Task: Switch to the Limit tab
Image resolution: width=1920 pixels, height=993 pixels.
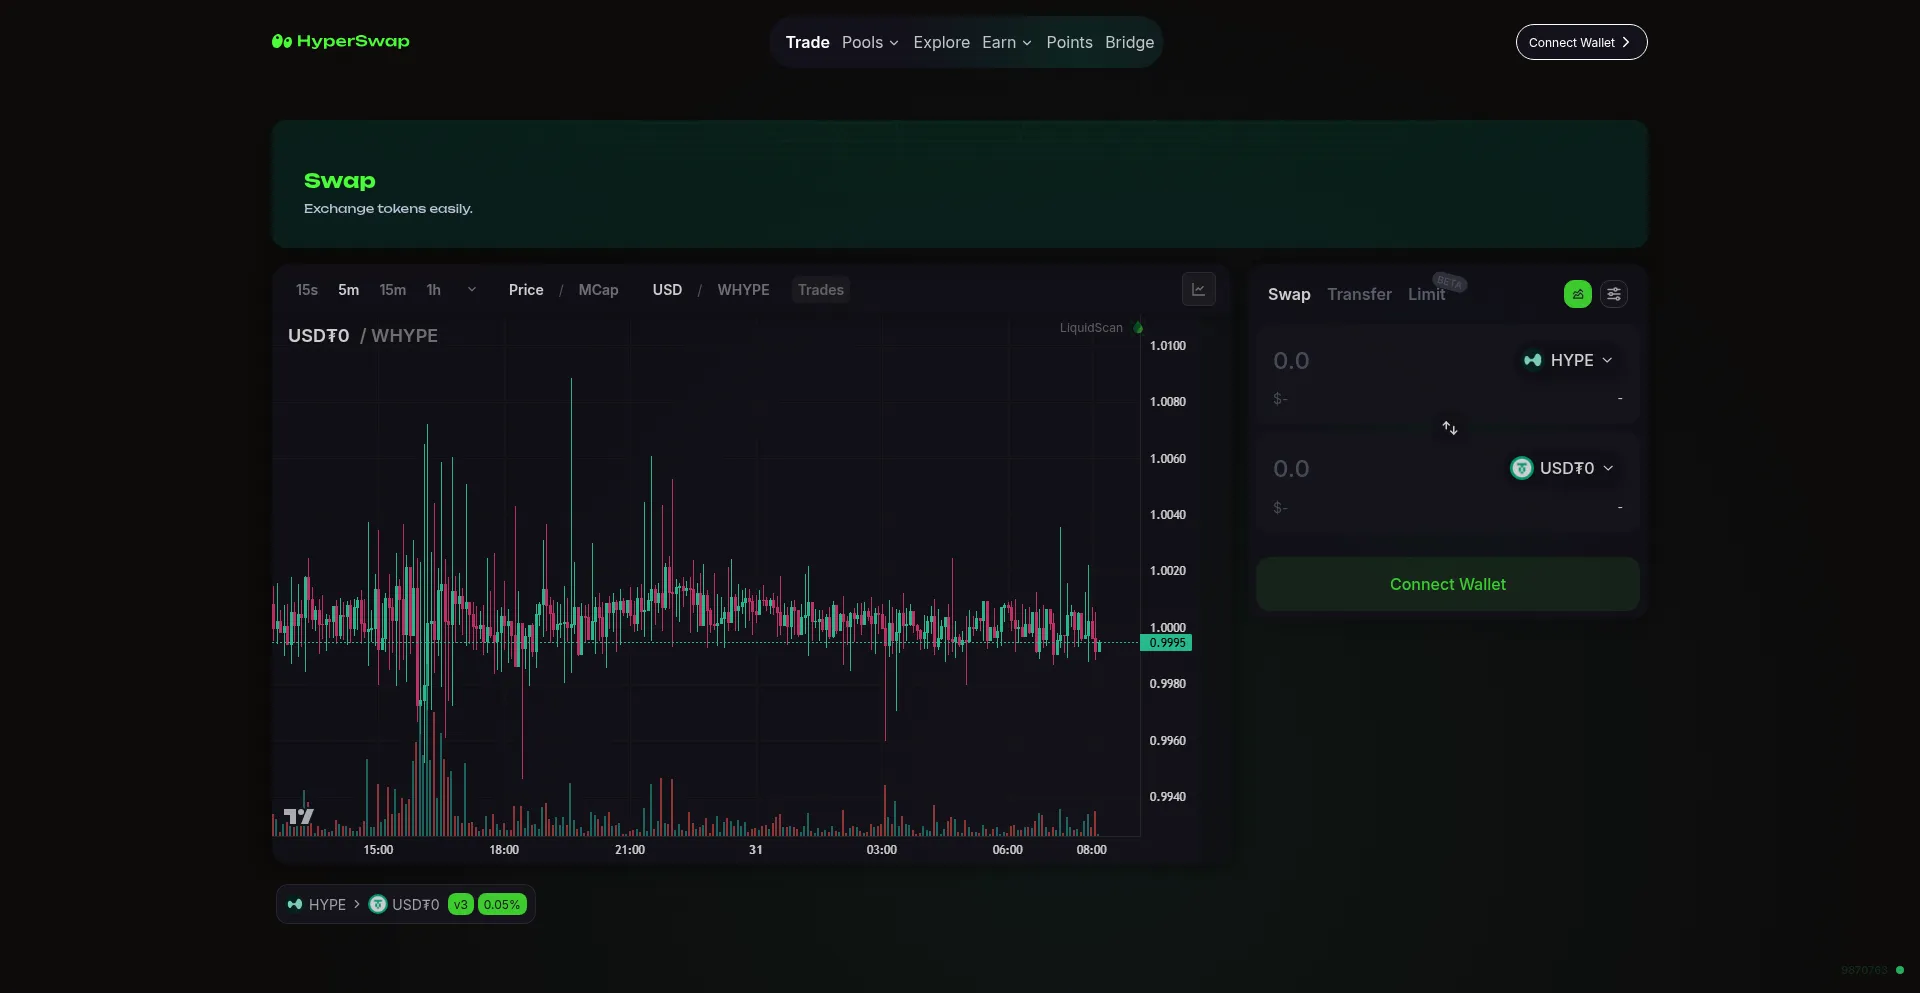Action: click(x=1426, y=294)
